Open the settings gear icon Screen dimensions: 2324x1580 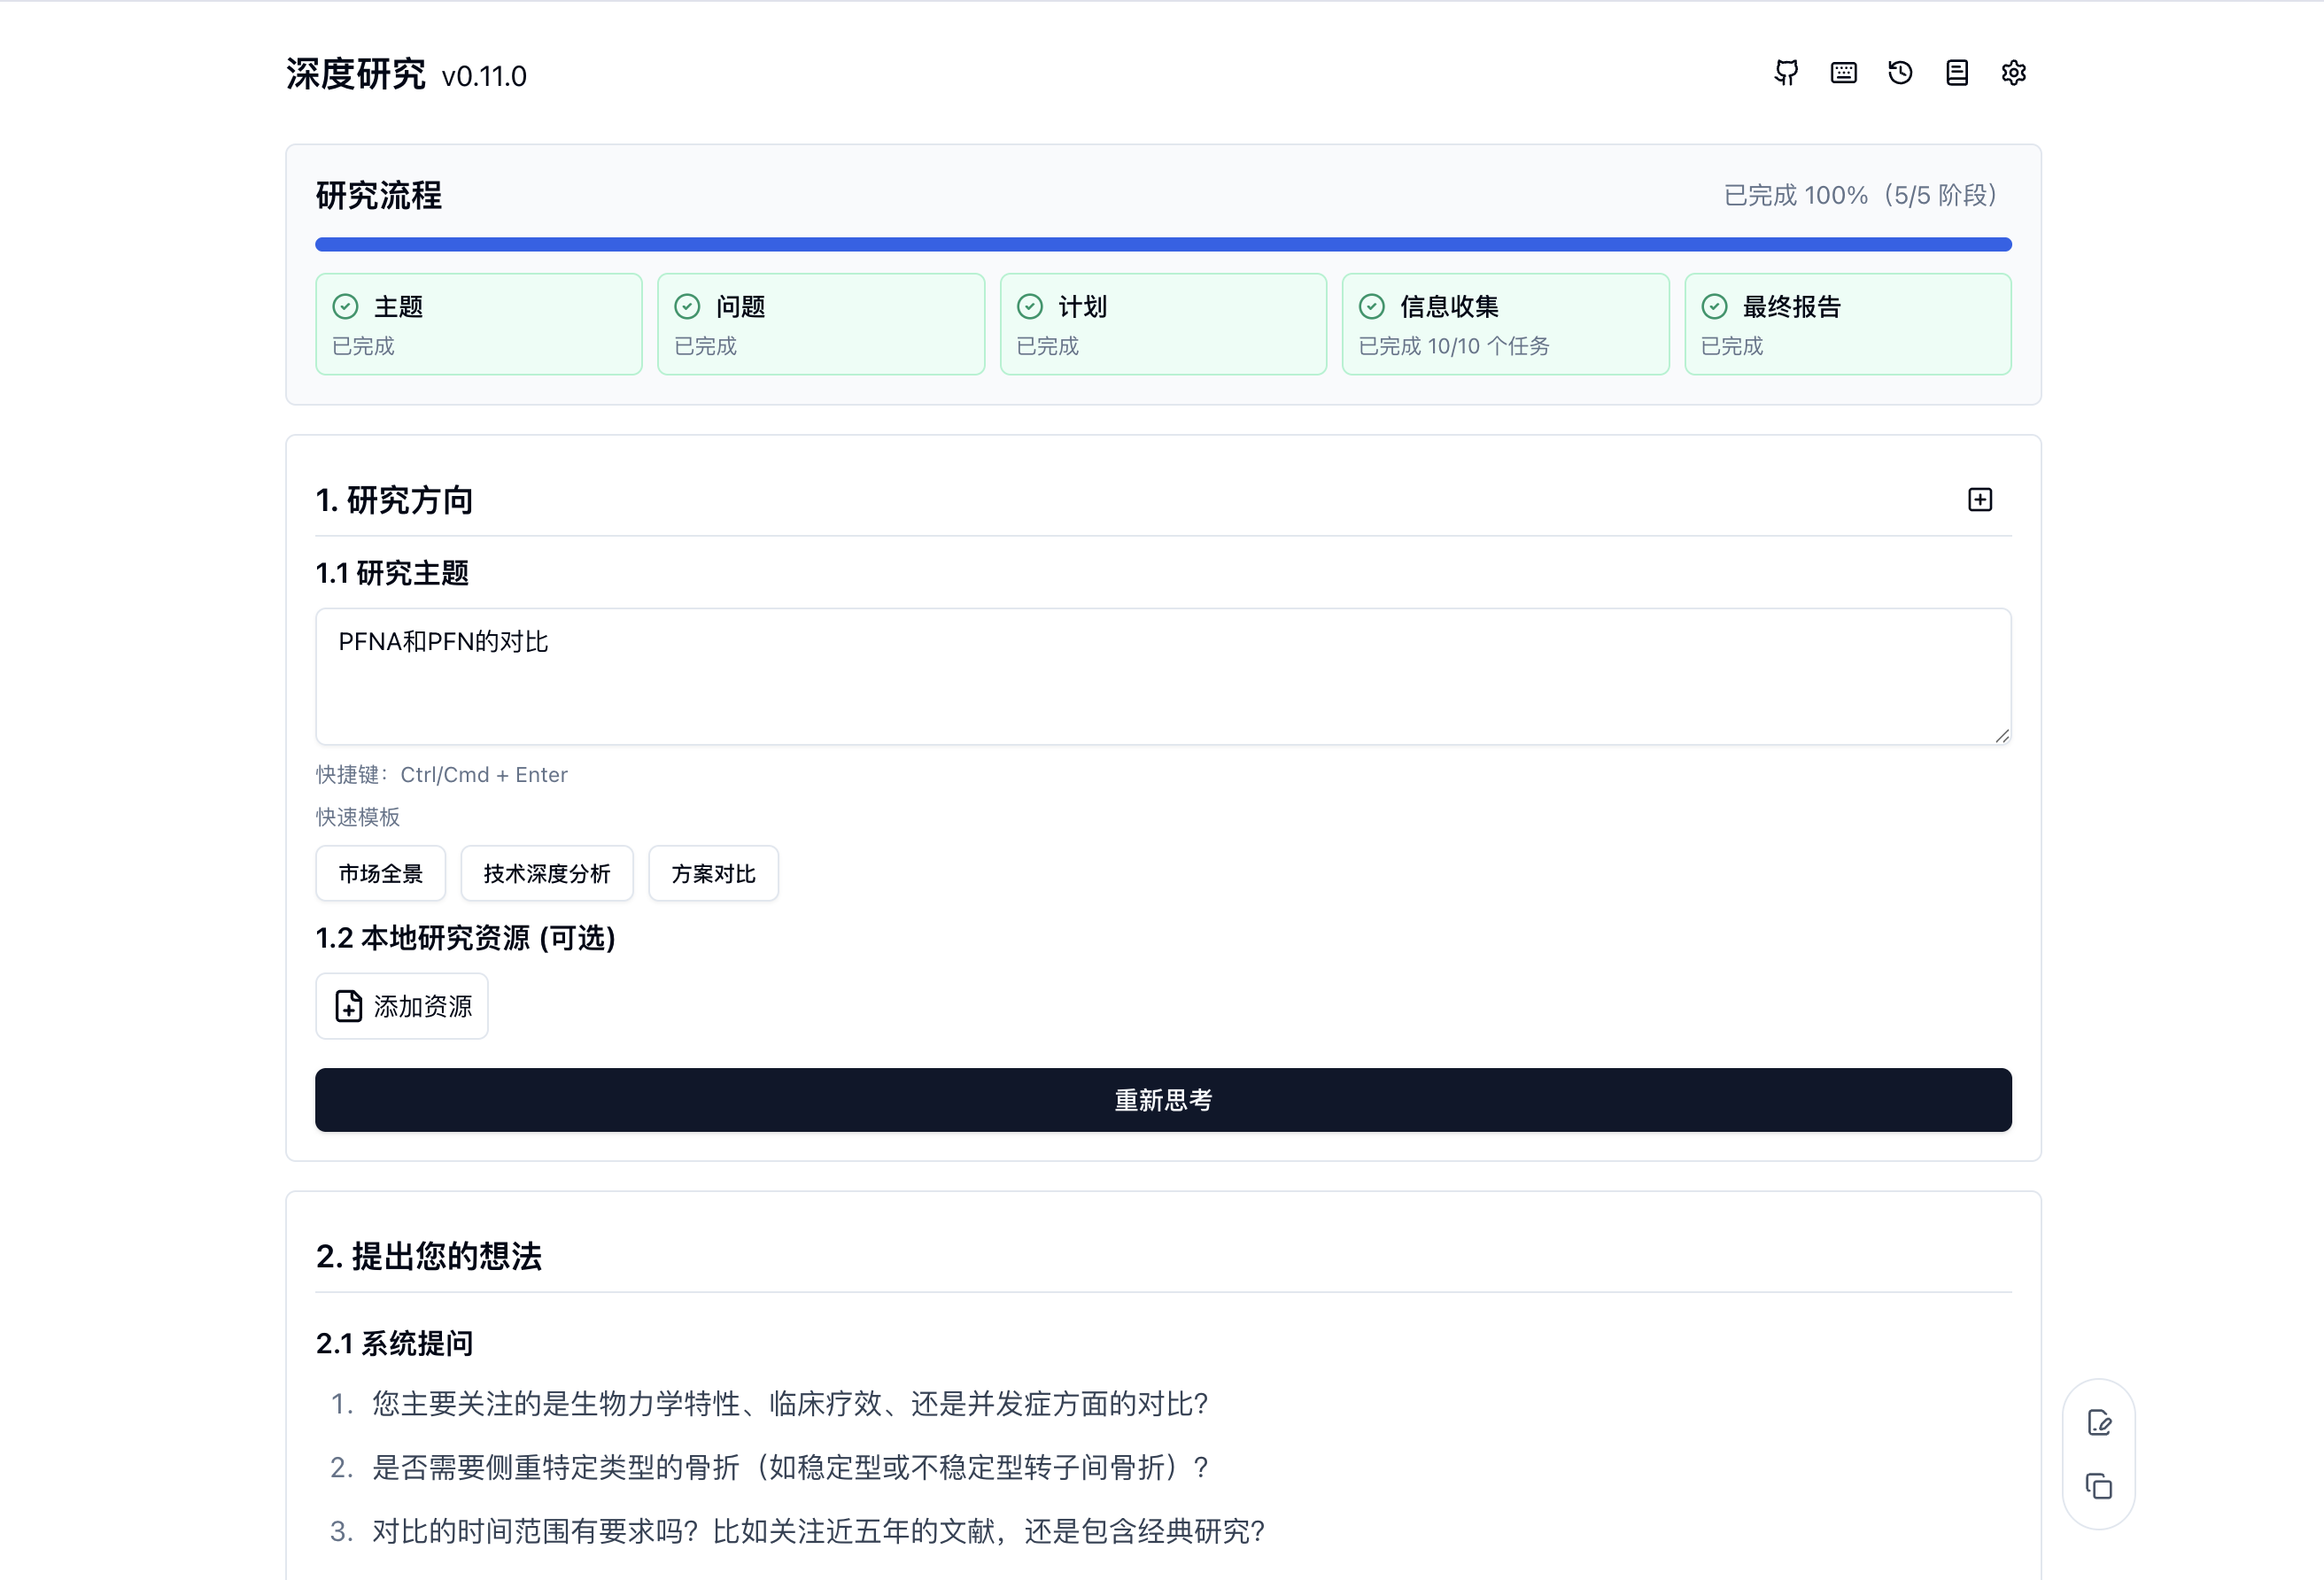pyautogui.click(x=2013, y=73)
